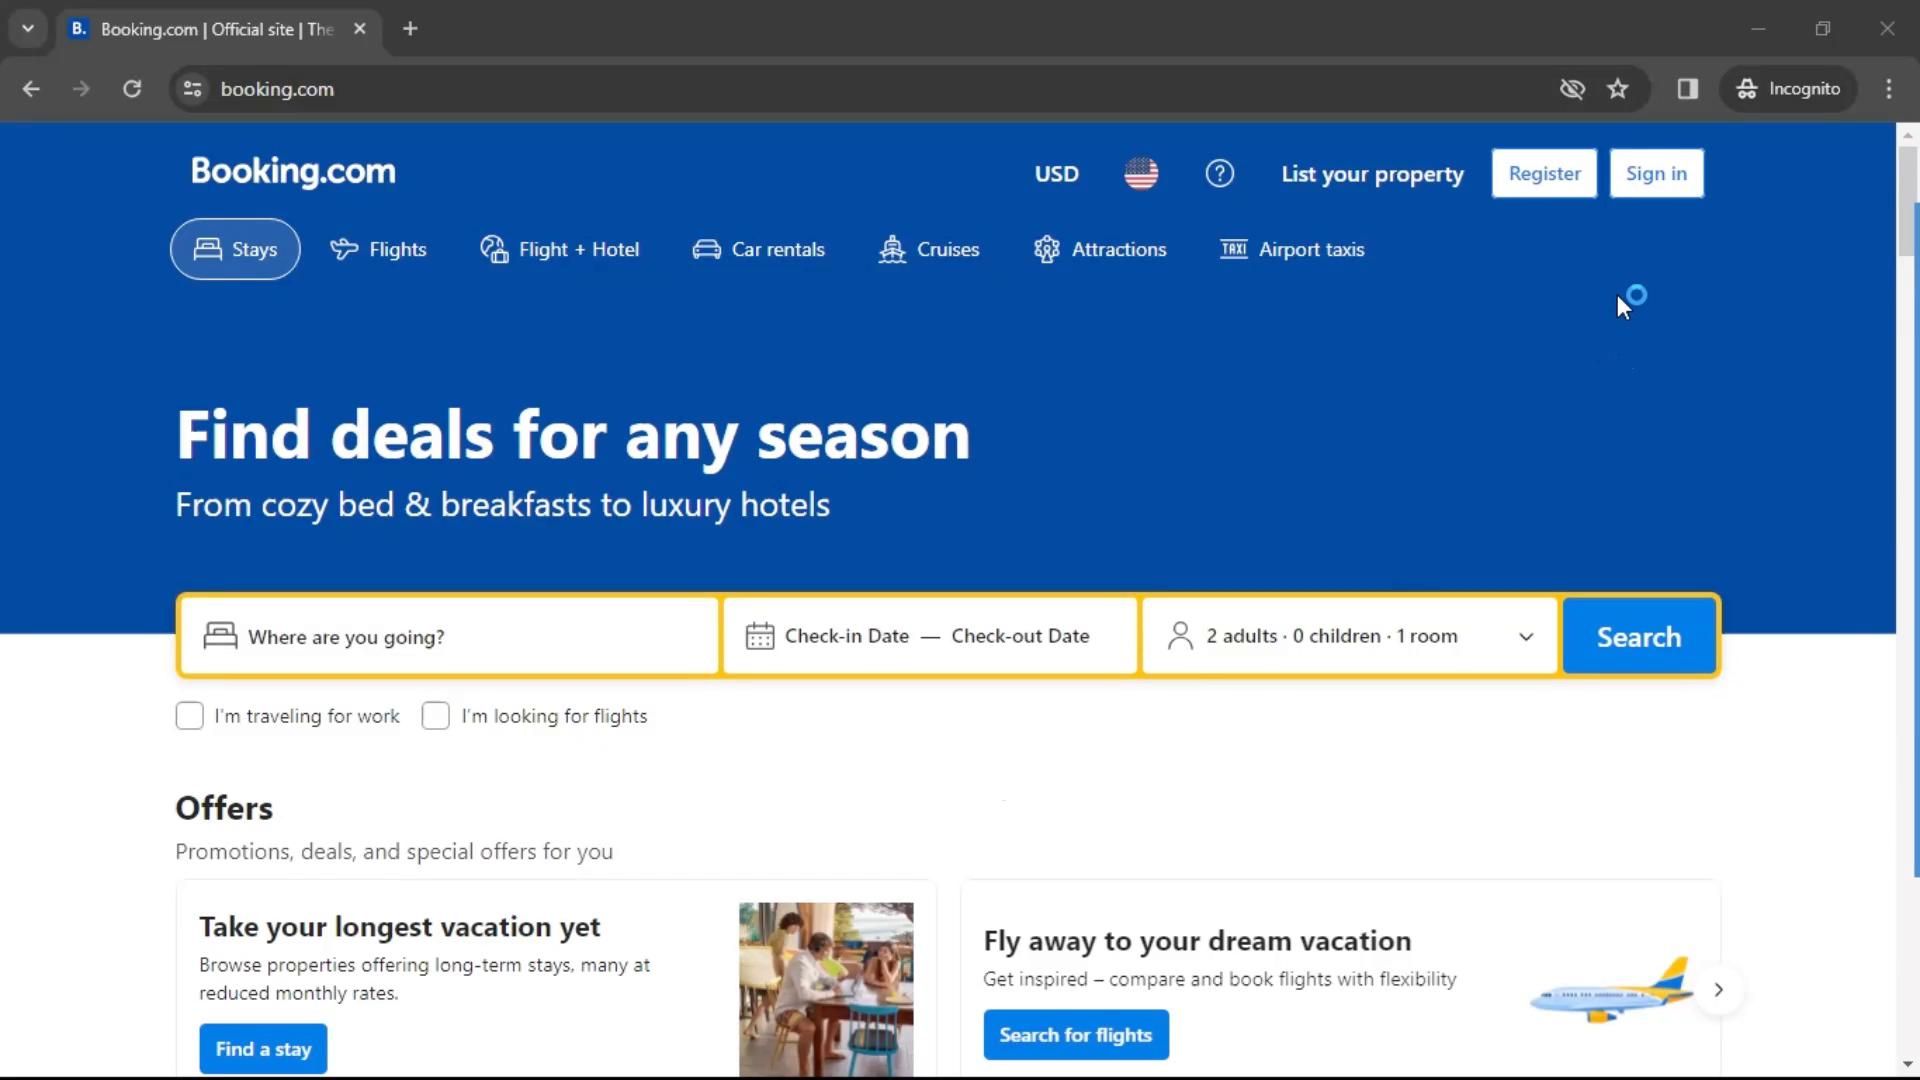Viewport: 1920px width, 1080px height.
Task: Bookmark this page with the star icon
Action: coord(1617,89)
